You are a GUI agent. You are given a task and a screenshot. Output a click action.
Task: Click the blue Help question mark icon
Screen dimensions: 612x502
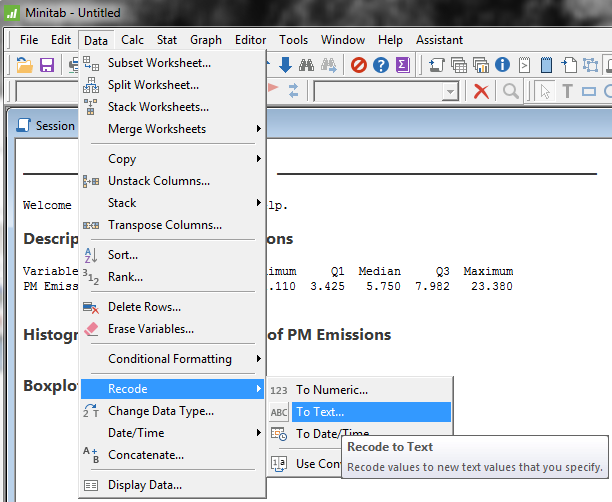coord(381,65)
